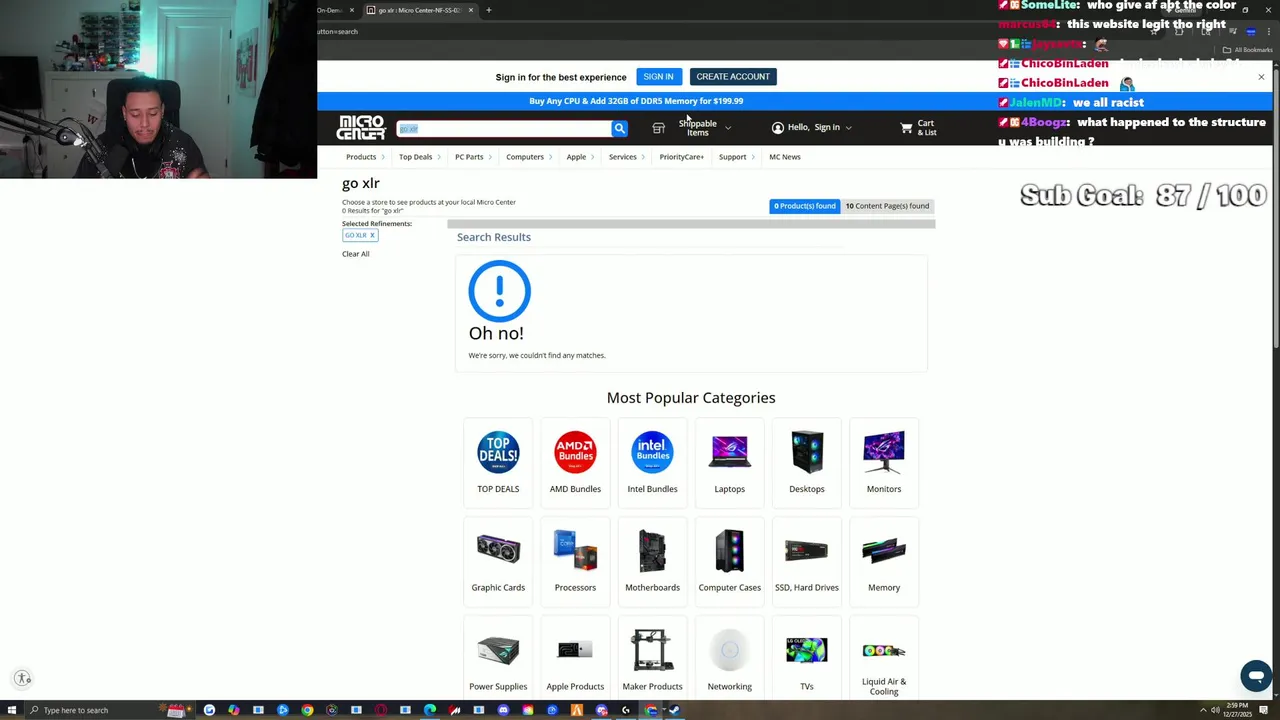
Task: Expand the Products menu
Action: [365, 157]
